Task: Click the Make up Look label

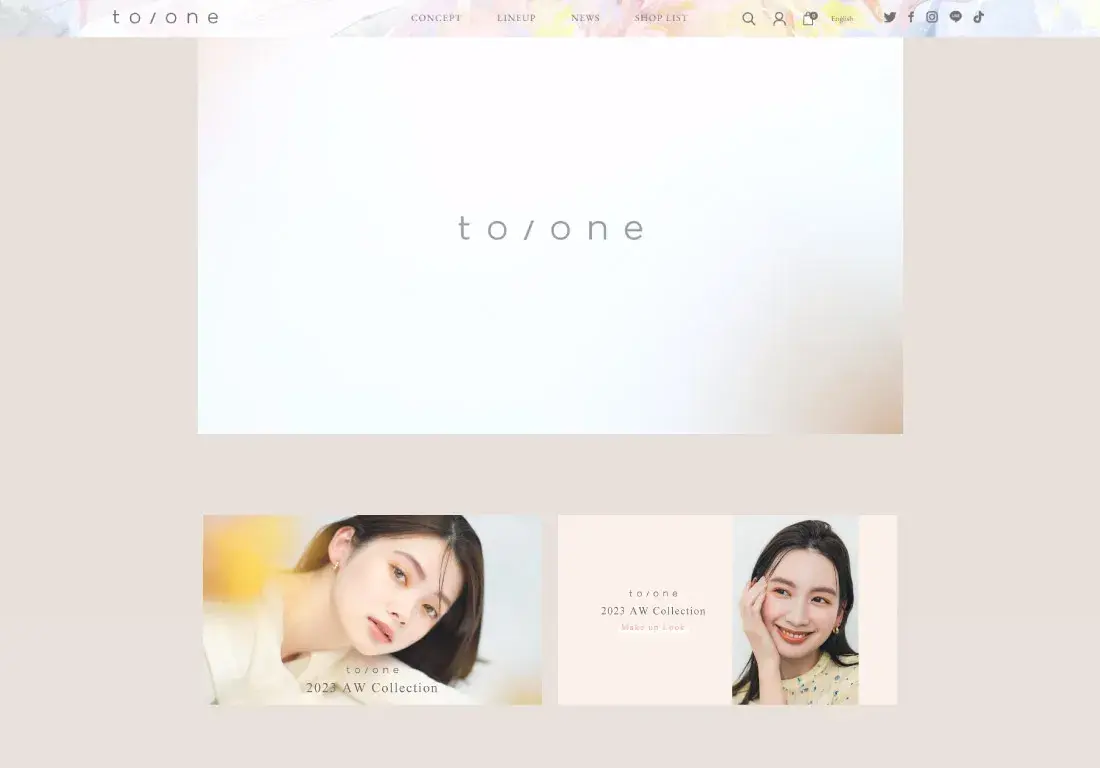Action: (653, 628)
